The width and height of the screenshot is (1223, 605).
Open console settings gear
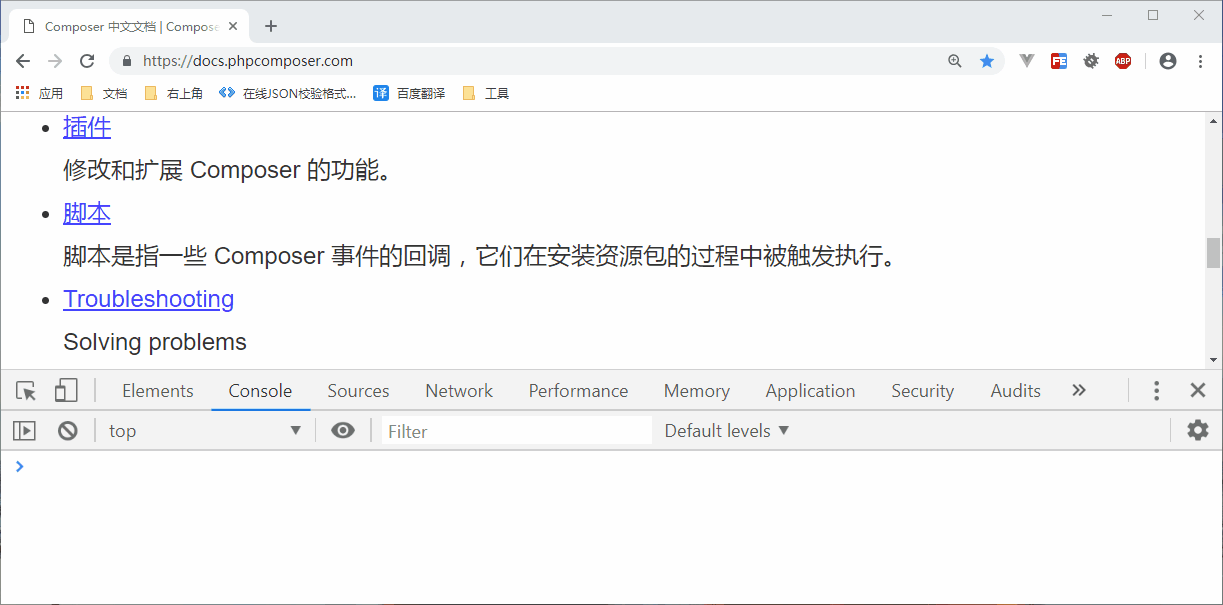(x=1198, y=431)
